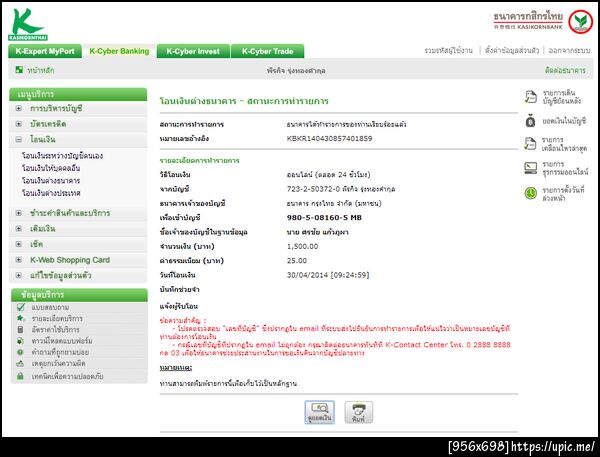Click the ดาวน์โหลดแบบฟอร์ม download icon
This screenshot has width=600, height=457.
click(21, 341)
